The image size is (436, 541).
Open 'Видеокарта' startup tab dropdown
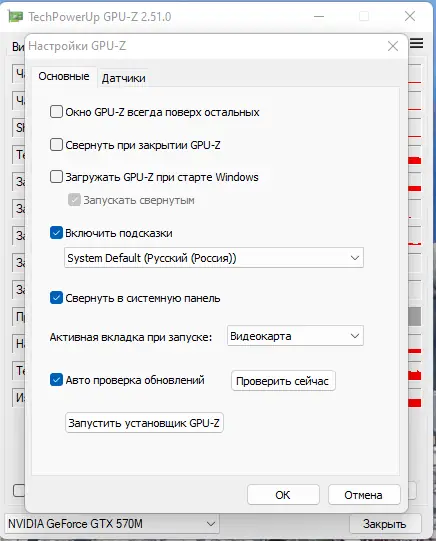click(x=295, y=336)
